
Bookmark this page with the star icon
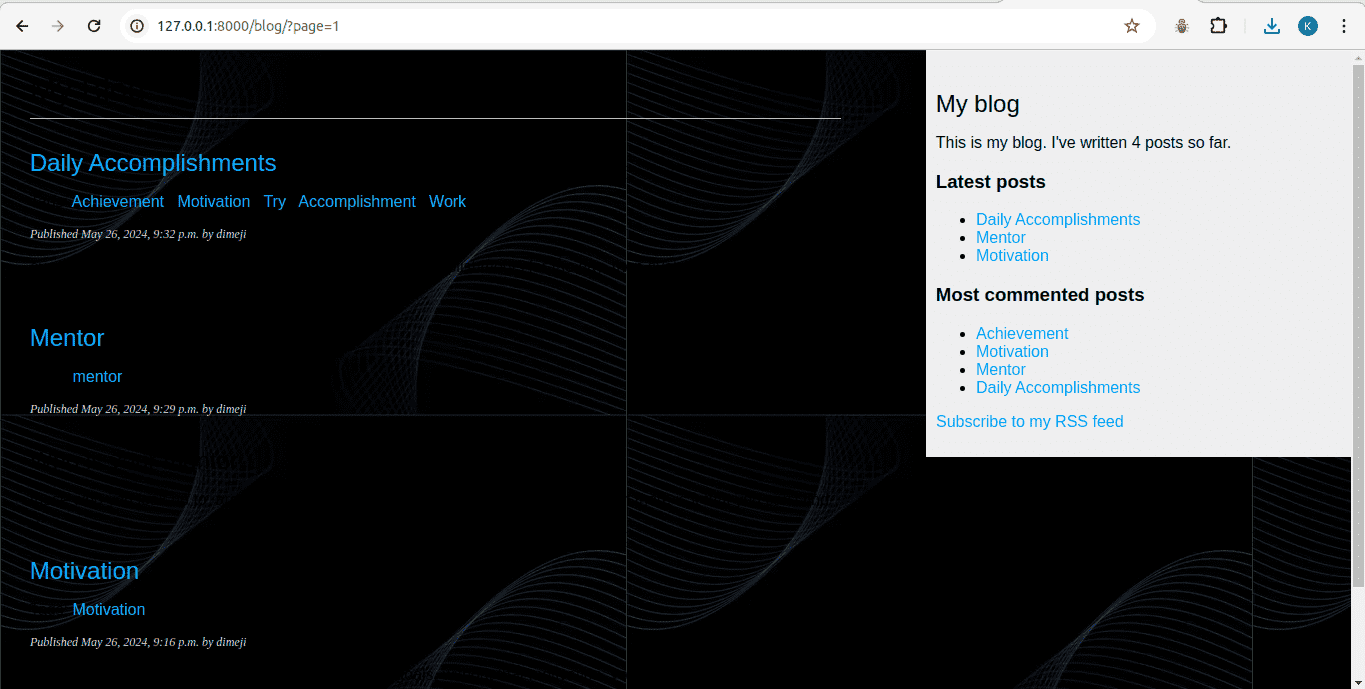pos(1131,26)
